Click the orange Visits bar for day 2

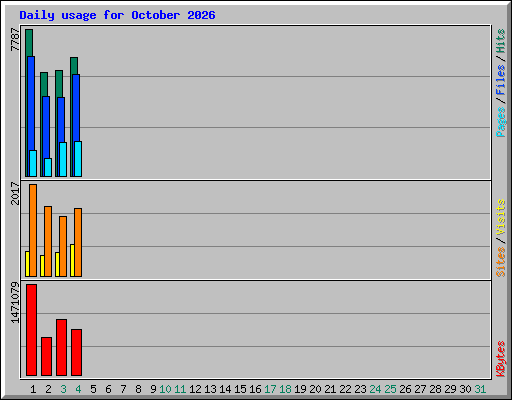(48, 241)
